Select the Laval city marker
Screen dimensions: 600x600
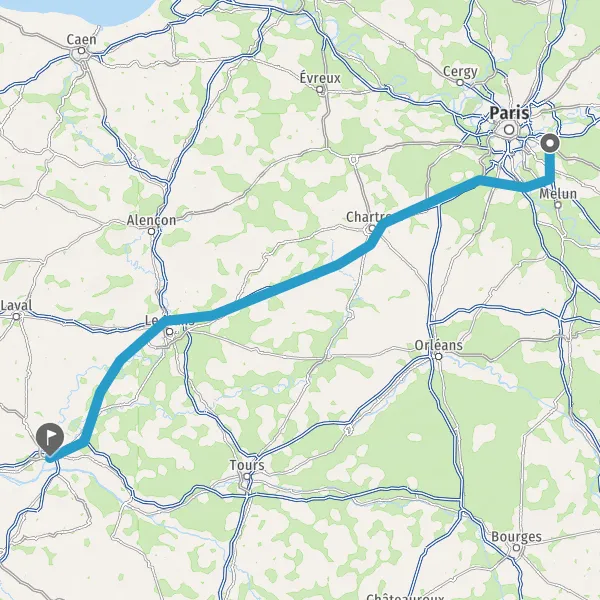[16, 316]
